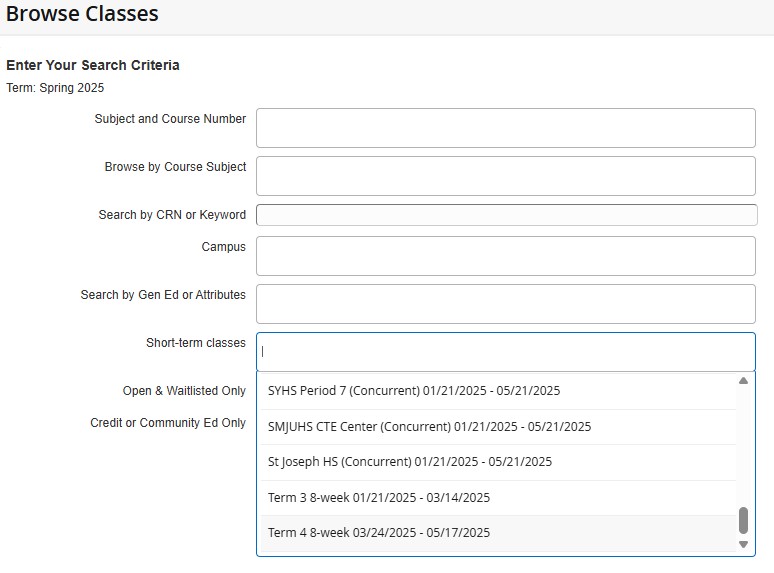Click the Subject and Course Number field
Image resolution: width=774 pixels, height=573 pixels.
coord(505,128)
